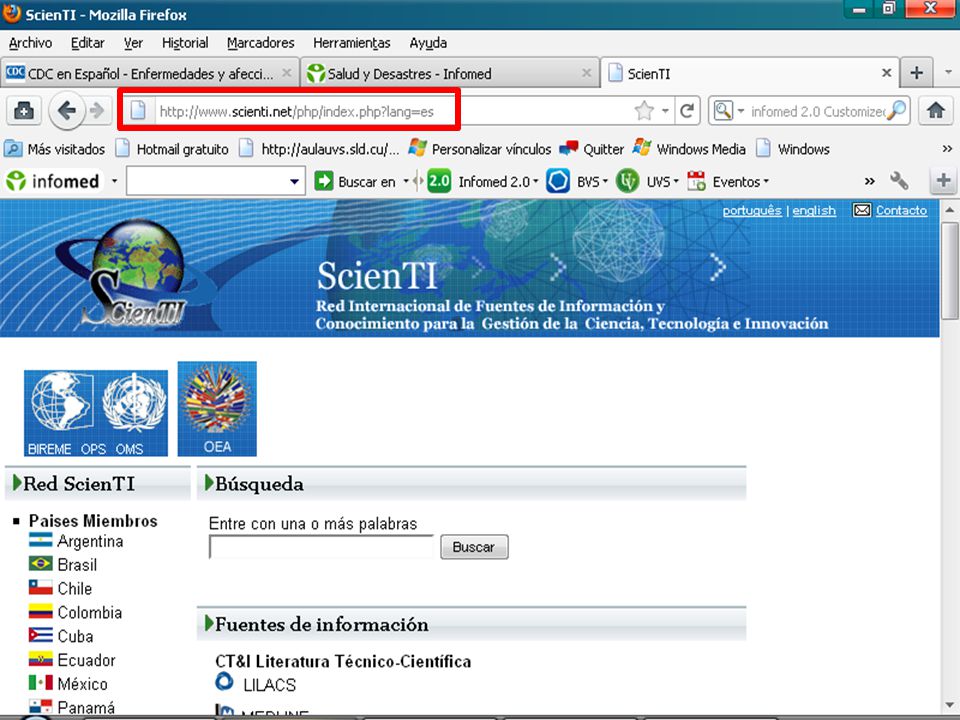Open the Historial menu

point(185,43)
